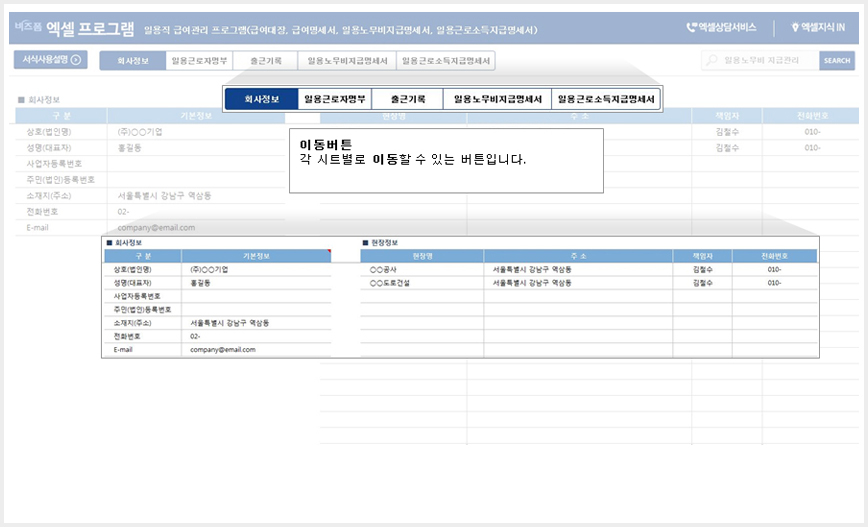Click the 일용노무비 지급관리 search input field
The width and height of the screenshot is (868, 527).
[x=761, y=60]
